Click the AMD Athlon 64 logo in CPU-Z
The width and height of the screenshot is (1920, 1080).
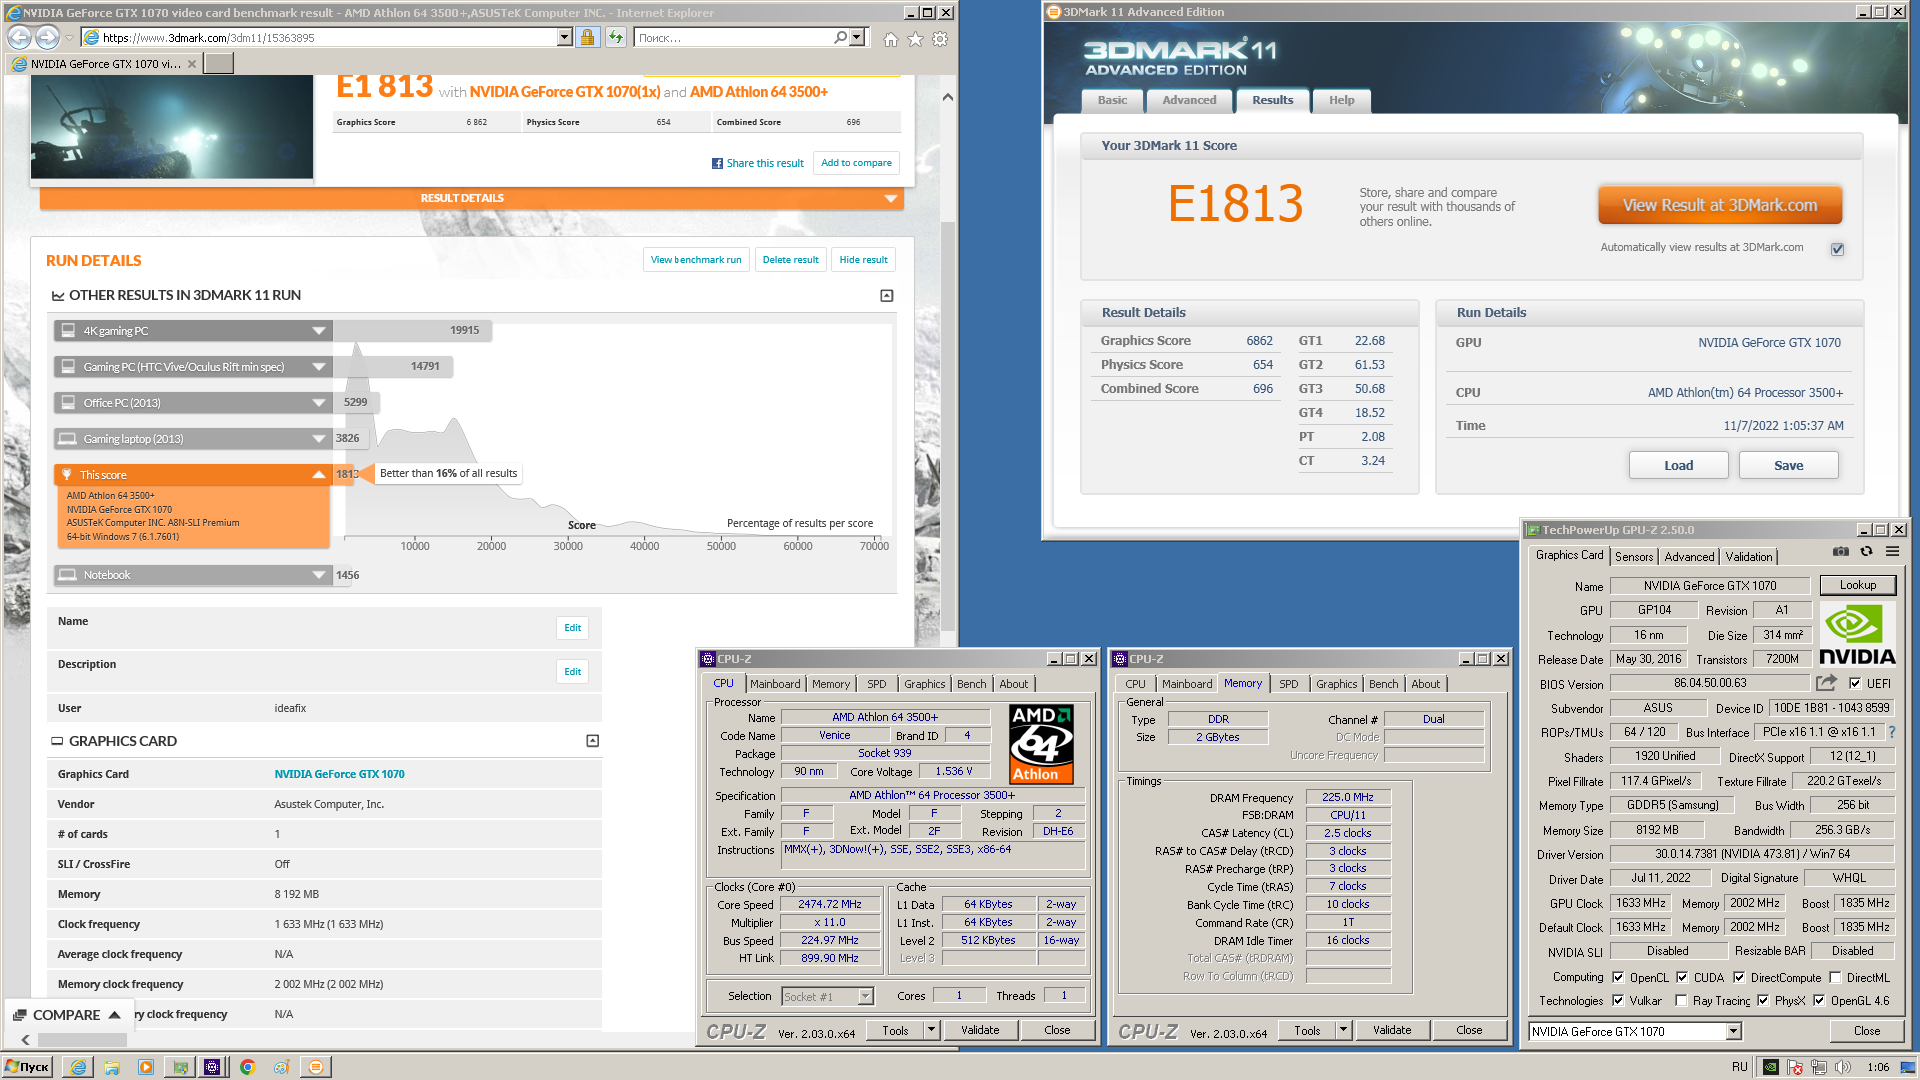click(x=1041, y=744)
